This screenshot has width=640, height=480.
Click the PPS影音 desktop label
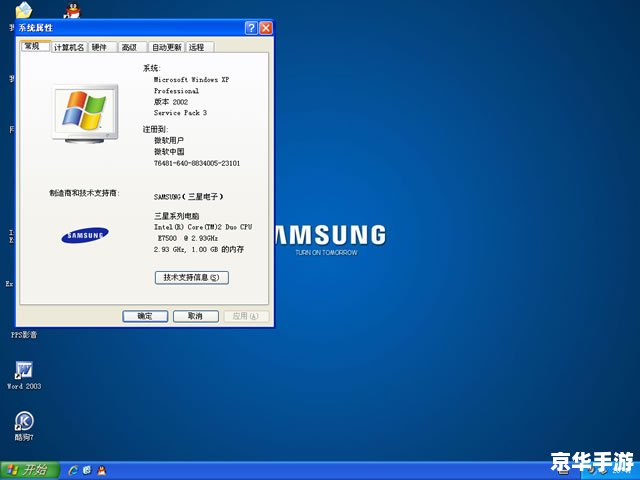24,335
